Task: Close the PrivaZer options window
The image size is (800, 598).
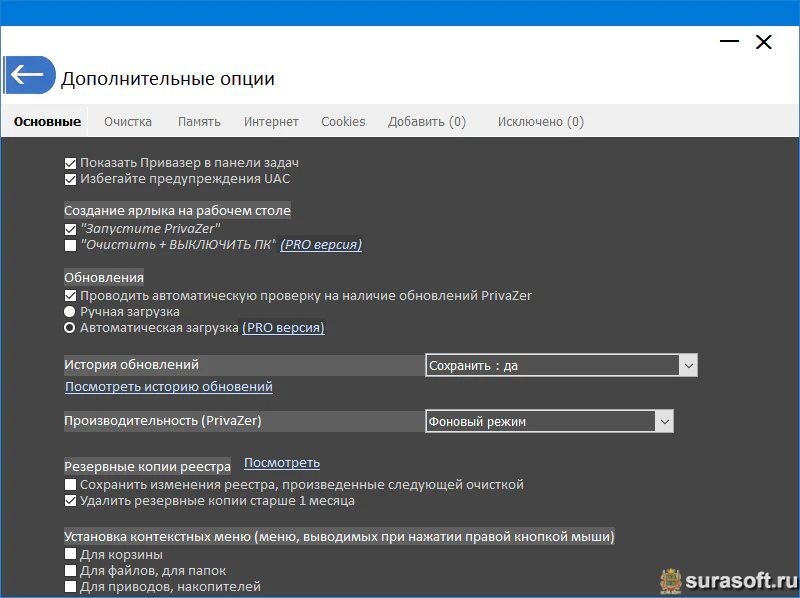Action: (x=764, y=42)
